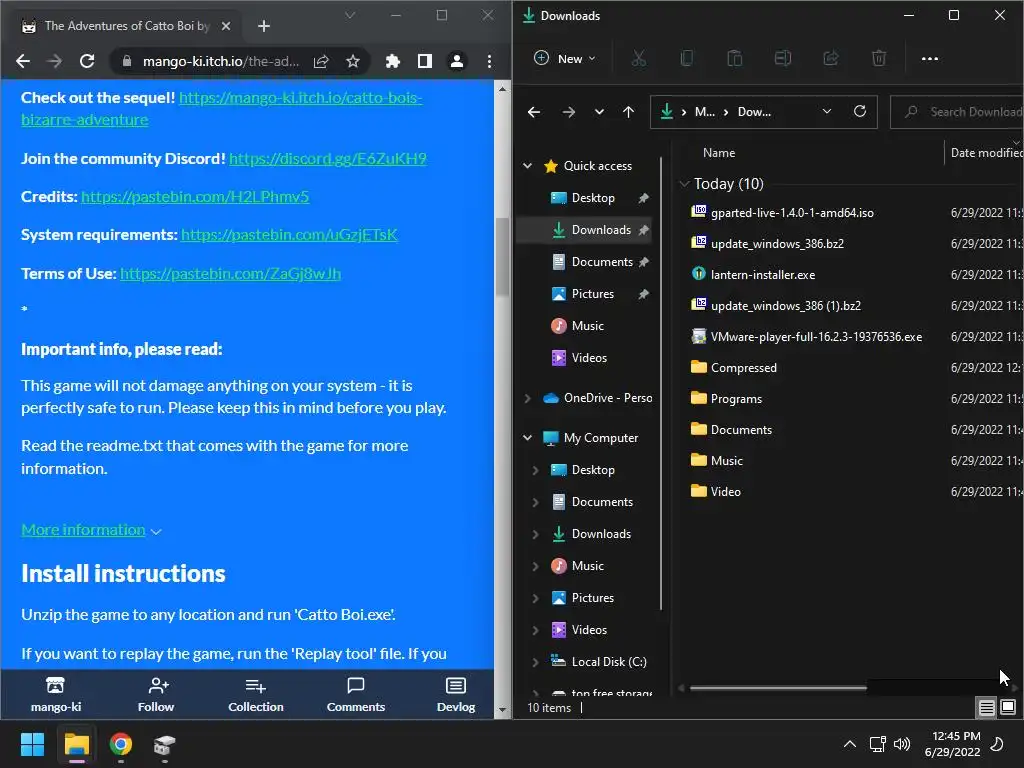The width and height of the screenshot is (1024, 768).
Task: Toggle Chrome side panel icon
Action: 424,61
